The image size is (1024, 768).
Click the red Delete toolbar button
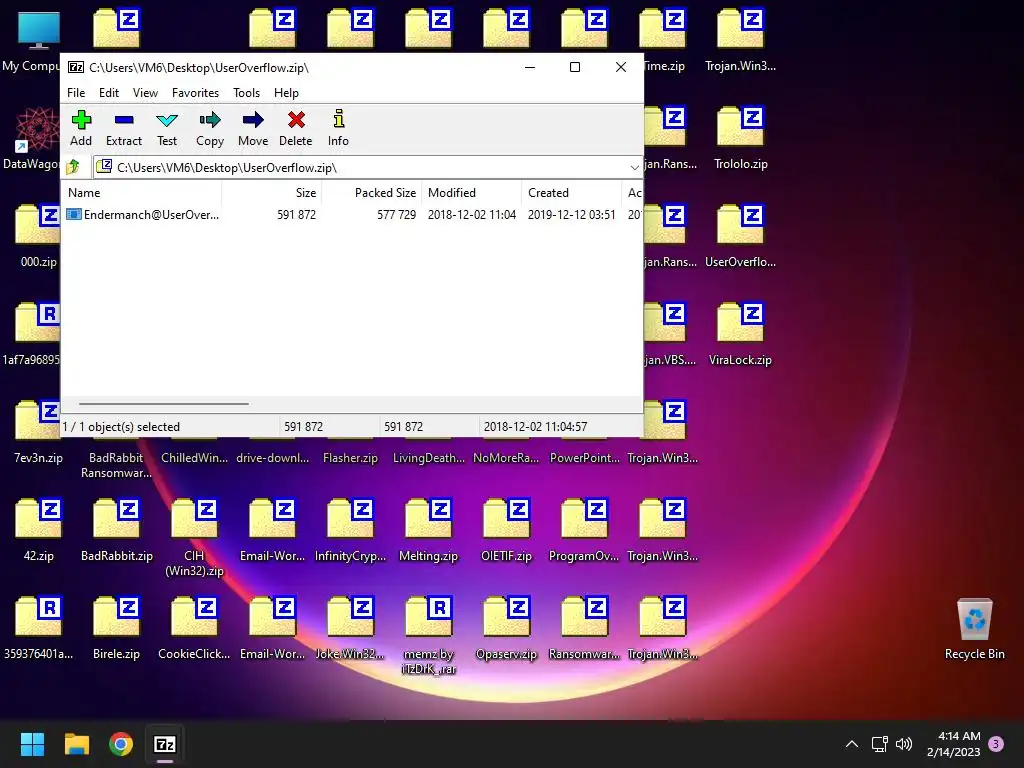click(x=296, y=128)
